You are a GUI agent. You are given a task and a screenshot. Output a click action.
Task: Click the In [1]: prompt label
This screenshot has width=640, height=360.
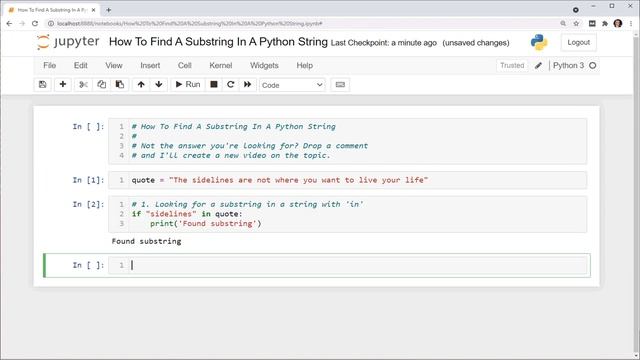(88, 180)
